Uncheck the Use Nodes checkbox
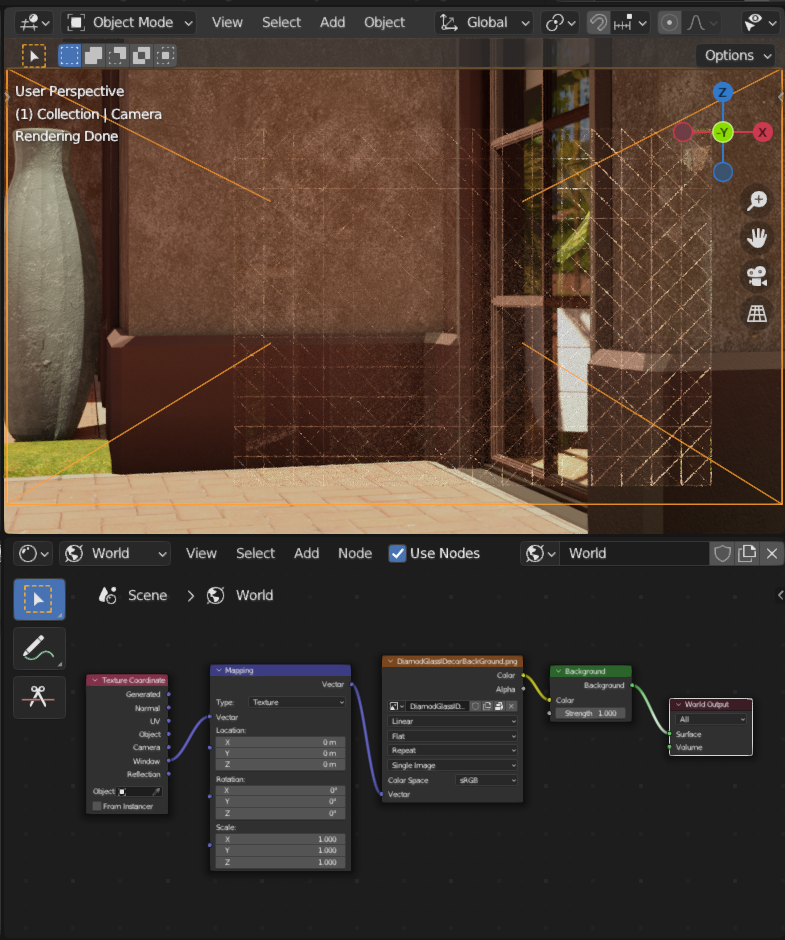The image size is (785, 940). (397, 553)
